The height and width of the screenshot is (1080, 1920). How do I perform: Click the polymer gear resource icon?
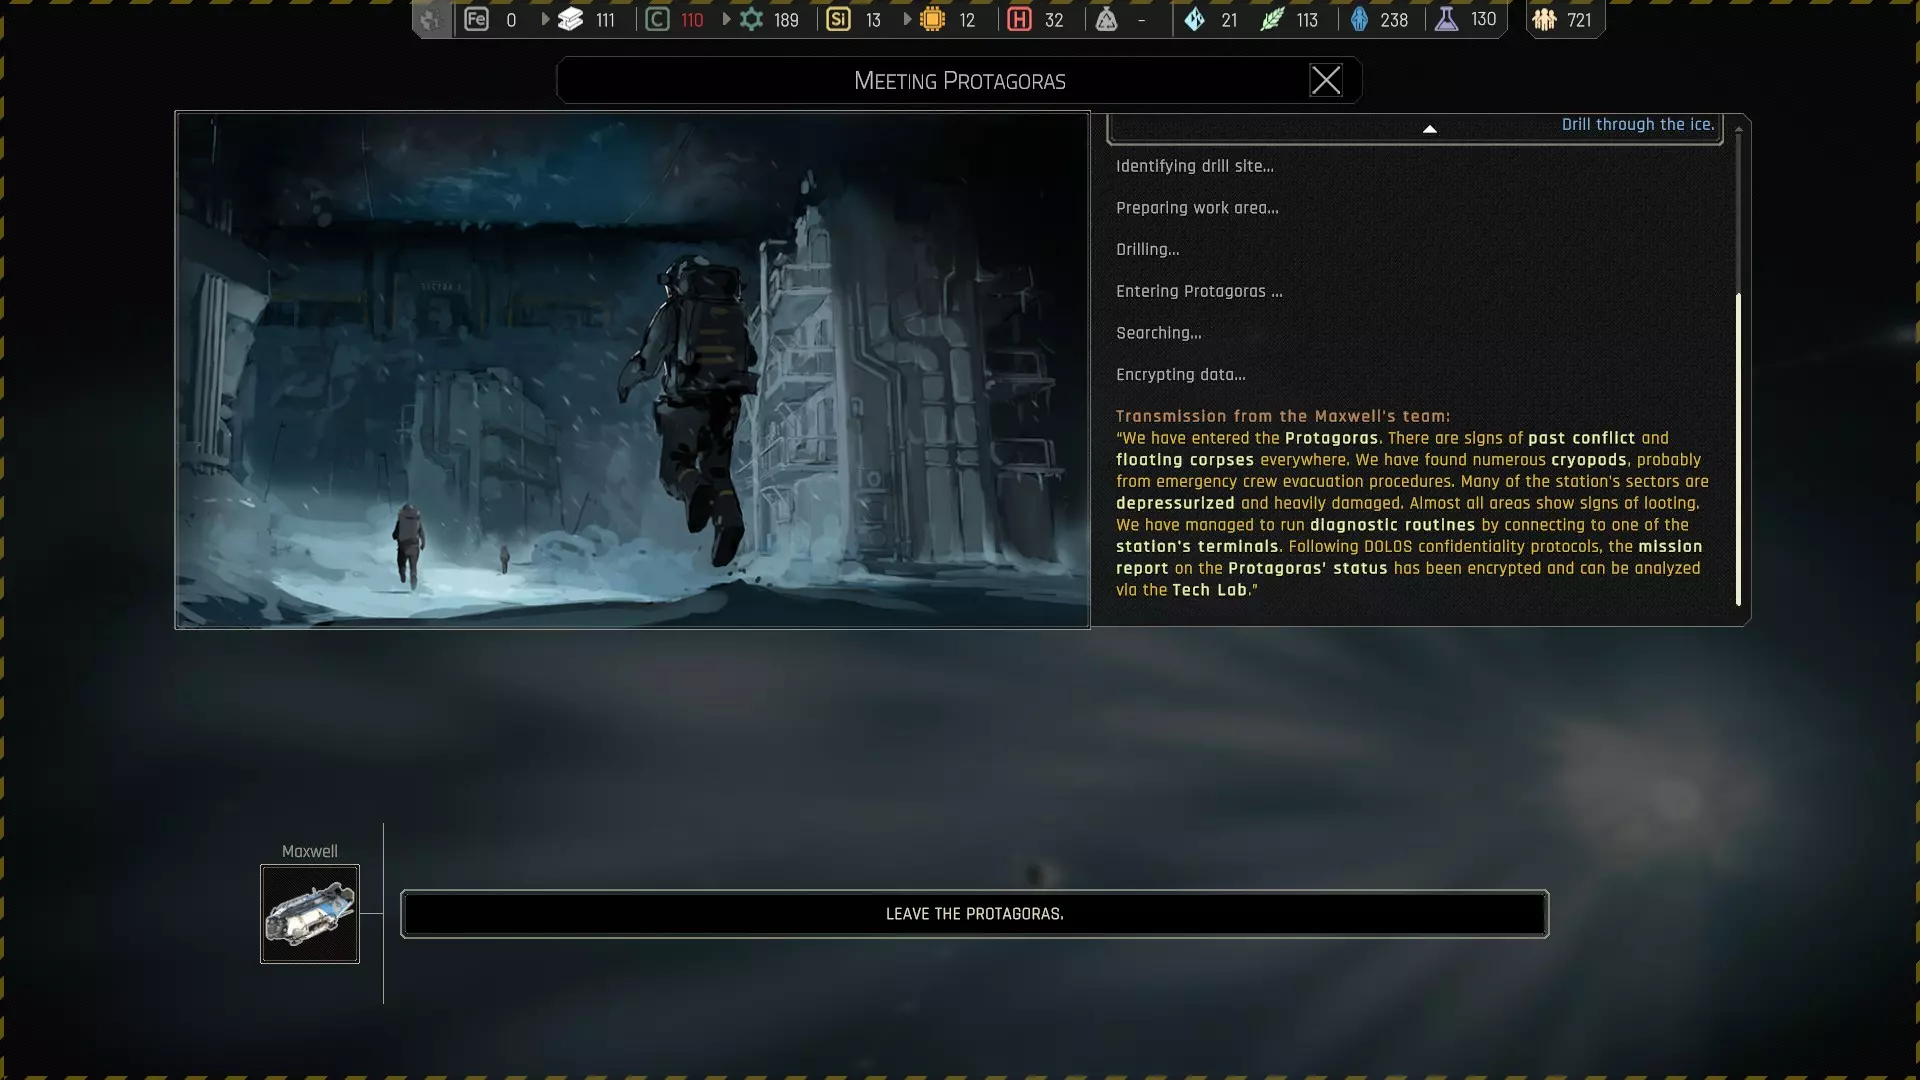click(x=751, y=19)
